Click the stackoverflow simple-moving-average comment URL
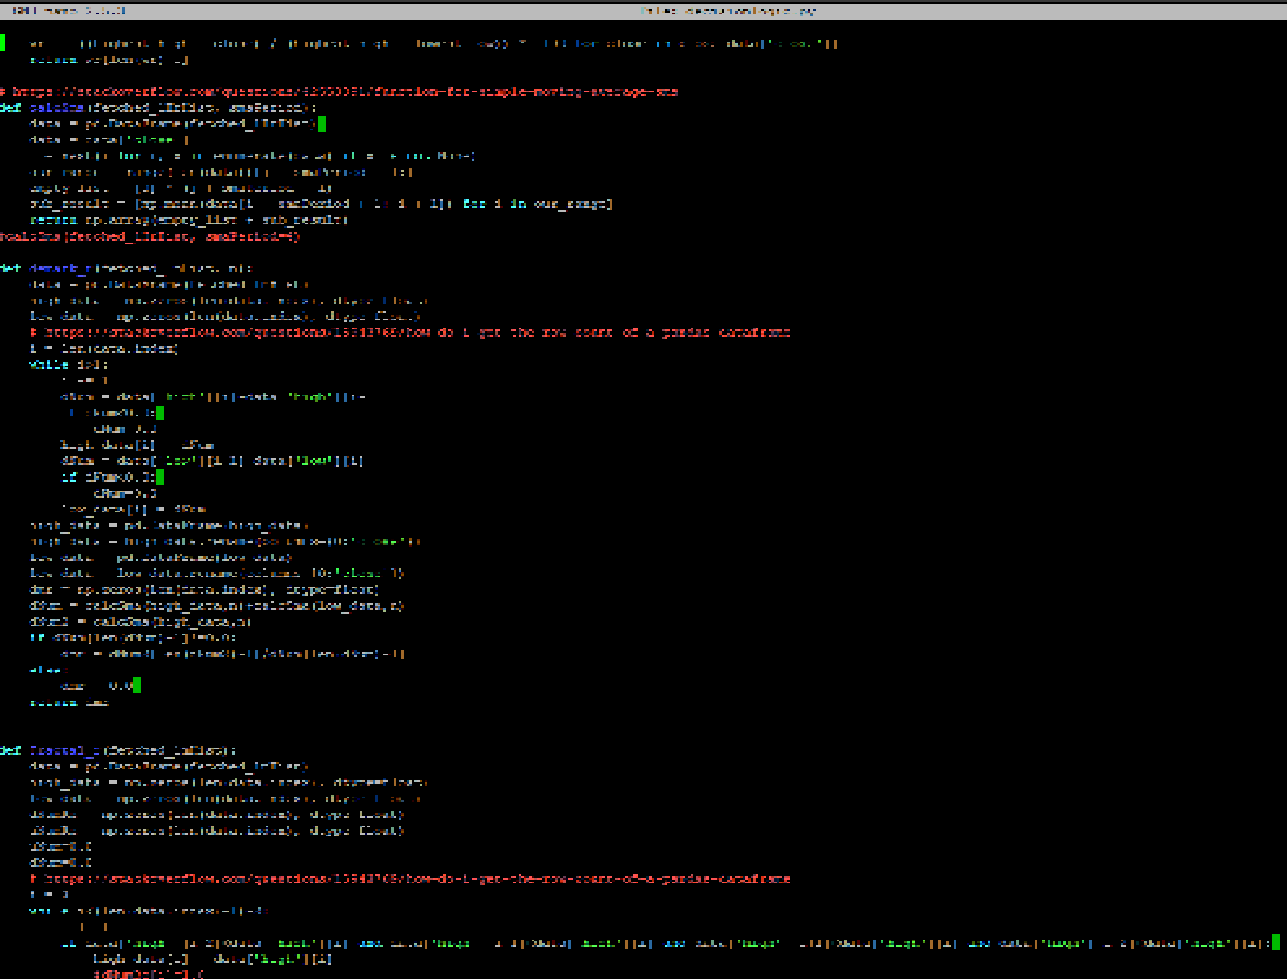 [x=340, y=92]
